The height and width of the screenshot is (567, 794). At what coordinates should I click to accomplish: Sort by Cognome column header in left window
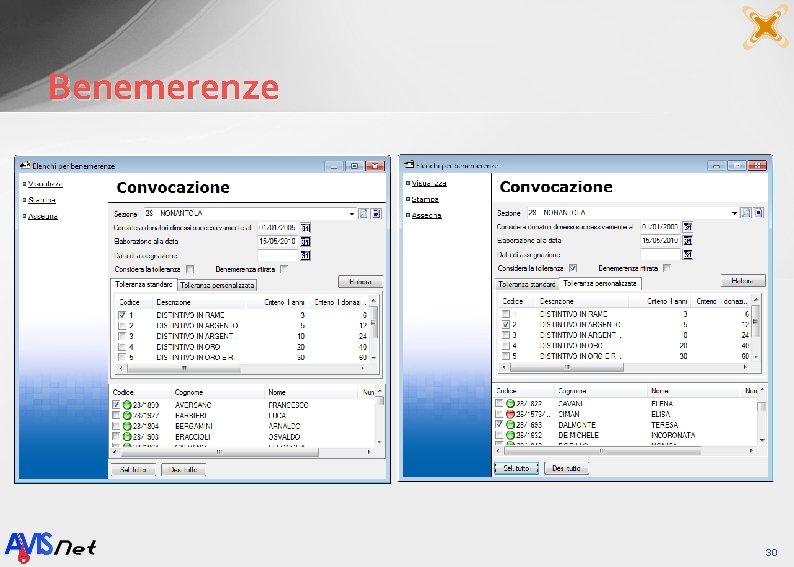218,392
